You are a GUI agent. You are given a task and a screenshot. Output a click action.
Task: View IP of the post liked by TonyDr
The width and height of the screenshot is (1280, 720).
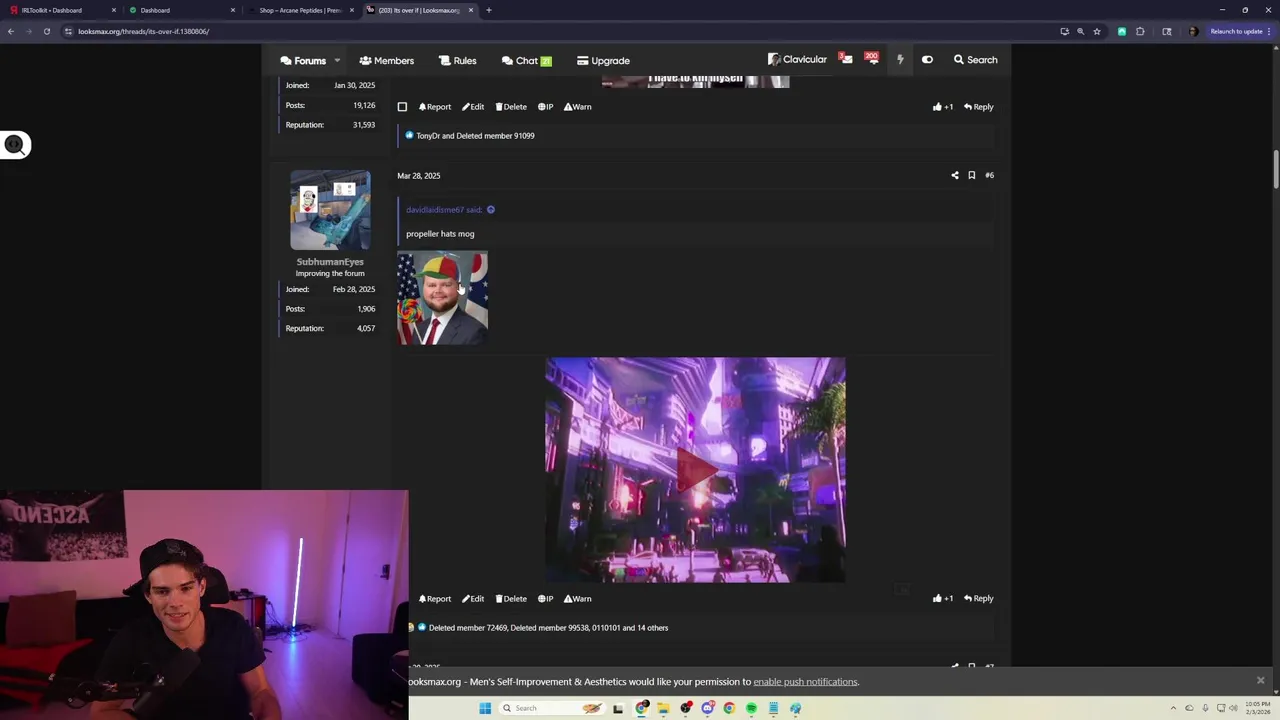[545, 107]
